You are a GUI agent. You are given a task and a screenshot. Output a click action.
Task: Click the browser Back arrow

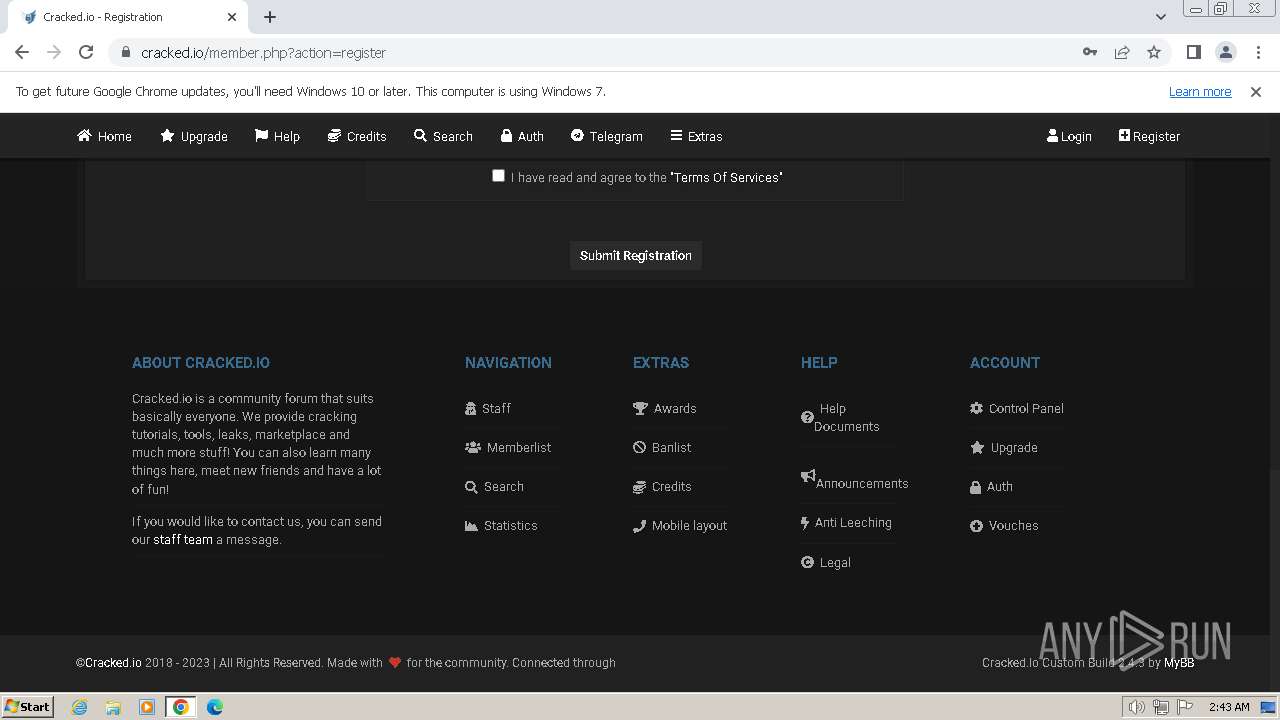coord(22,52)
